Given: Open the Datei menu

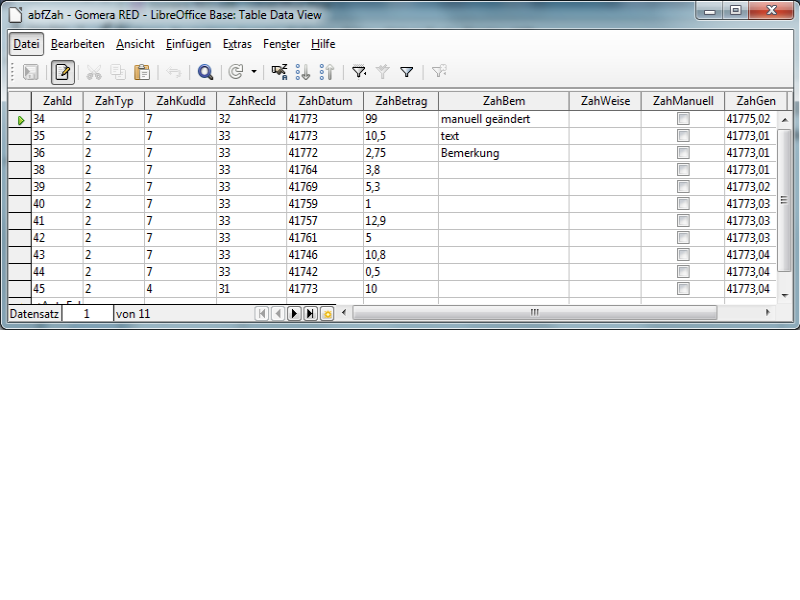Looking at the screenshot, I should tap(27, 45).
